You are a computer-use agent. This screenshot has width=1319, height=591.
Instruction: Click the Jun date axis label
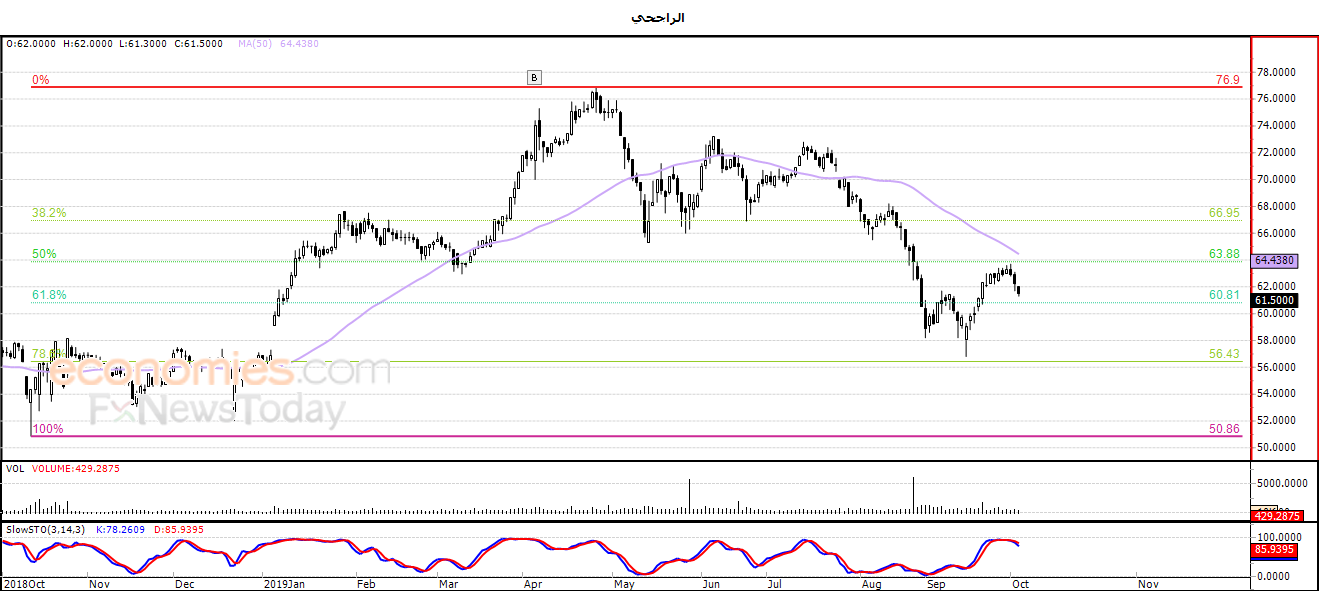[710, 583]
